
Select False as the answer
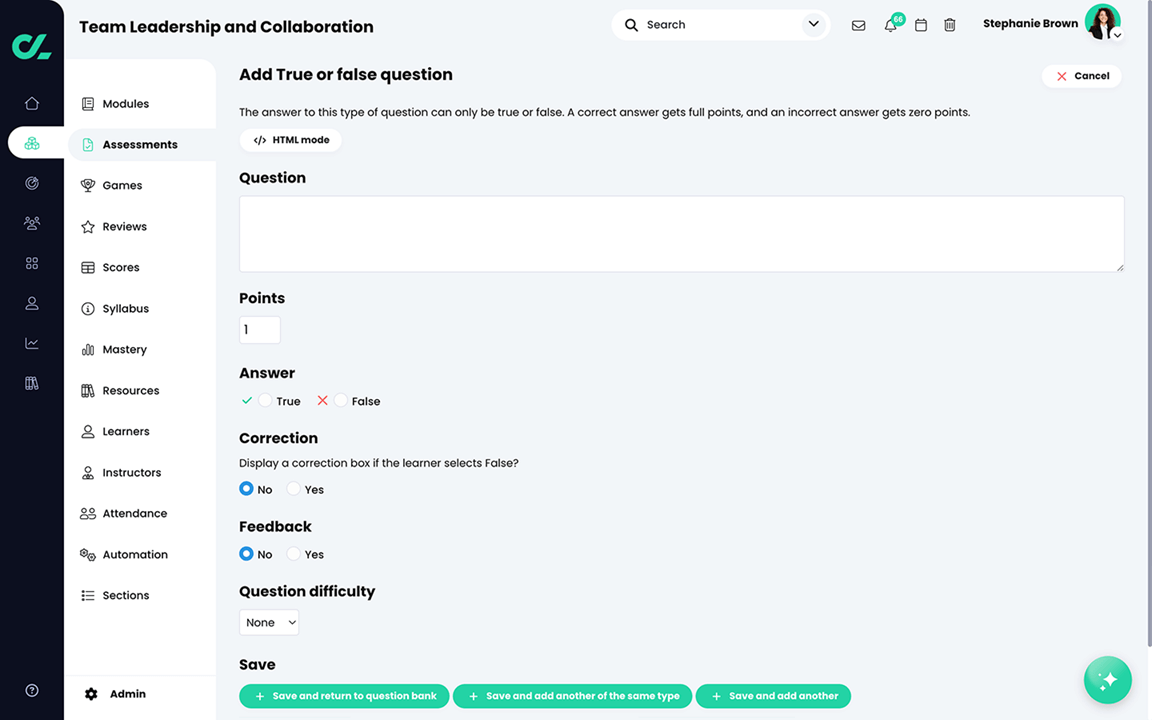click(341, 401)
